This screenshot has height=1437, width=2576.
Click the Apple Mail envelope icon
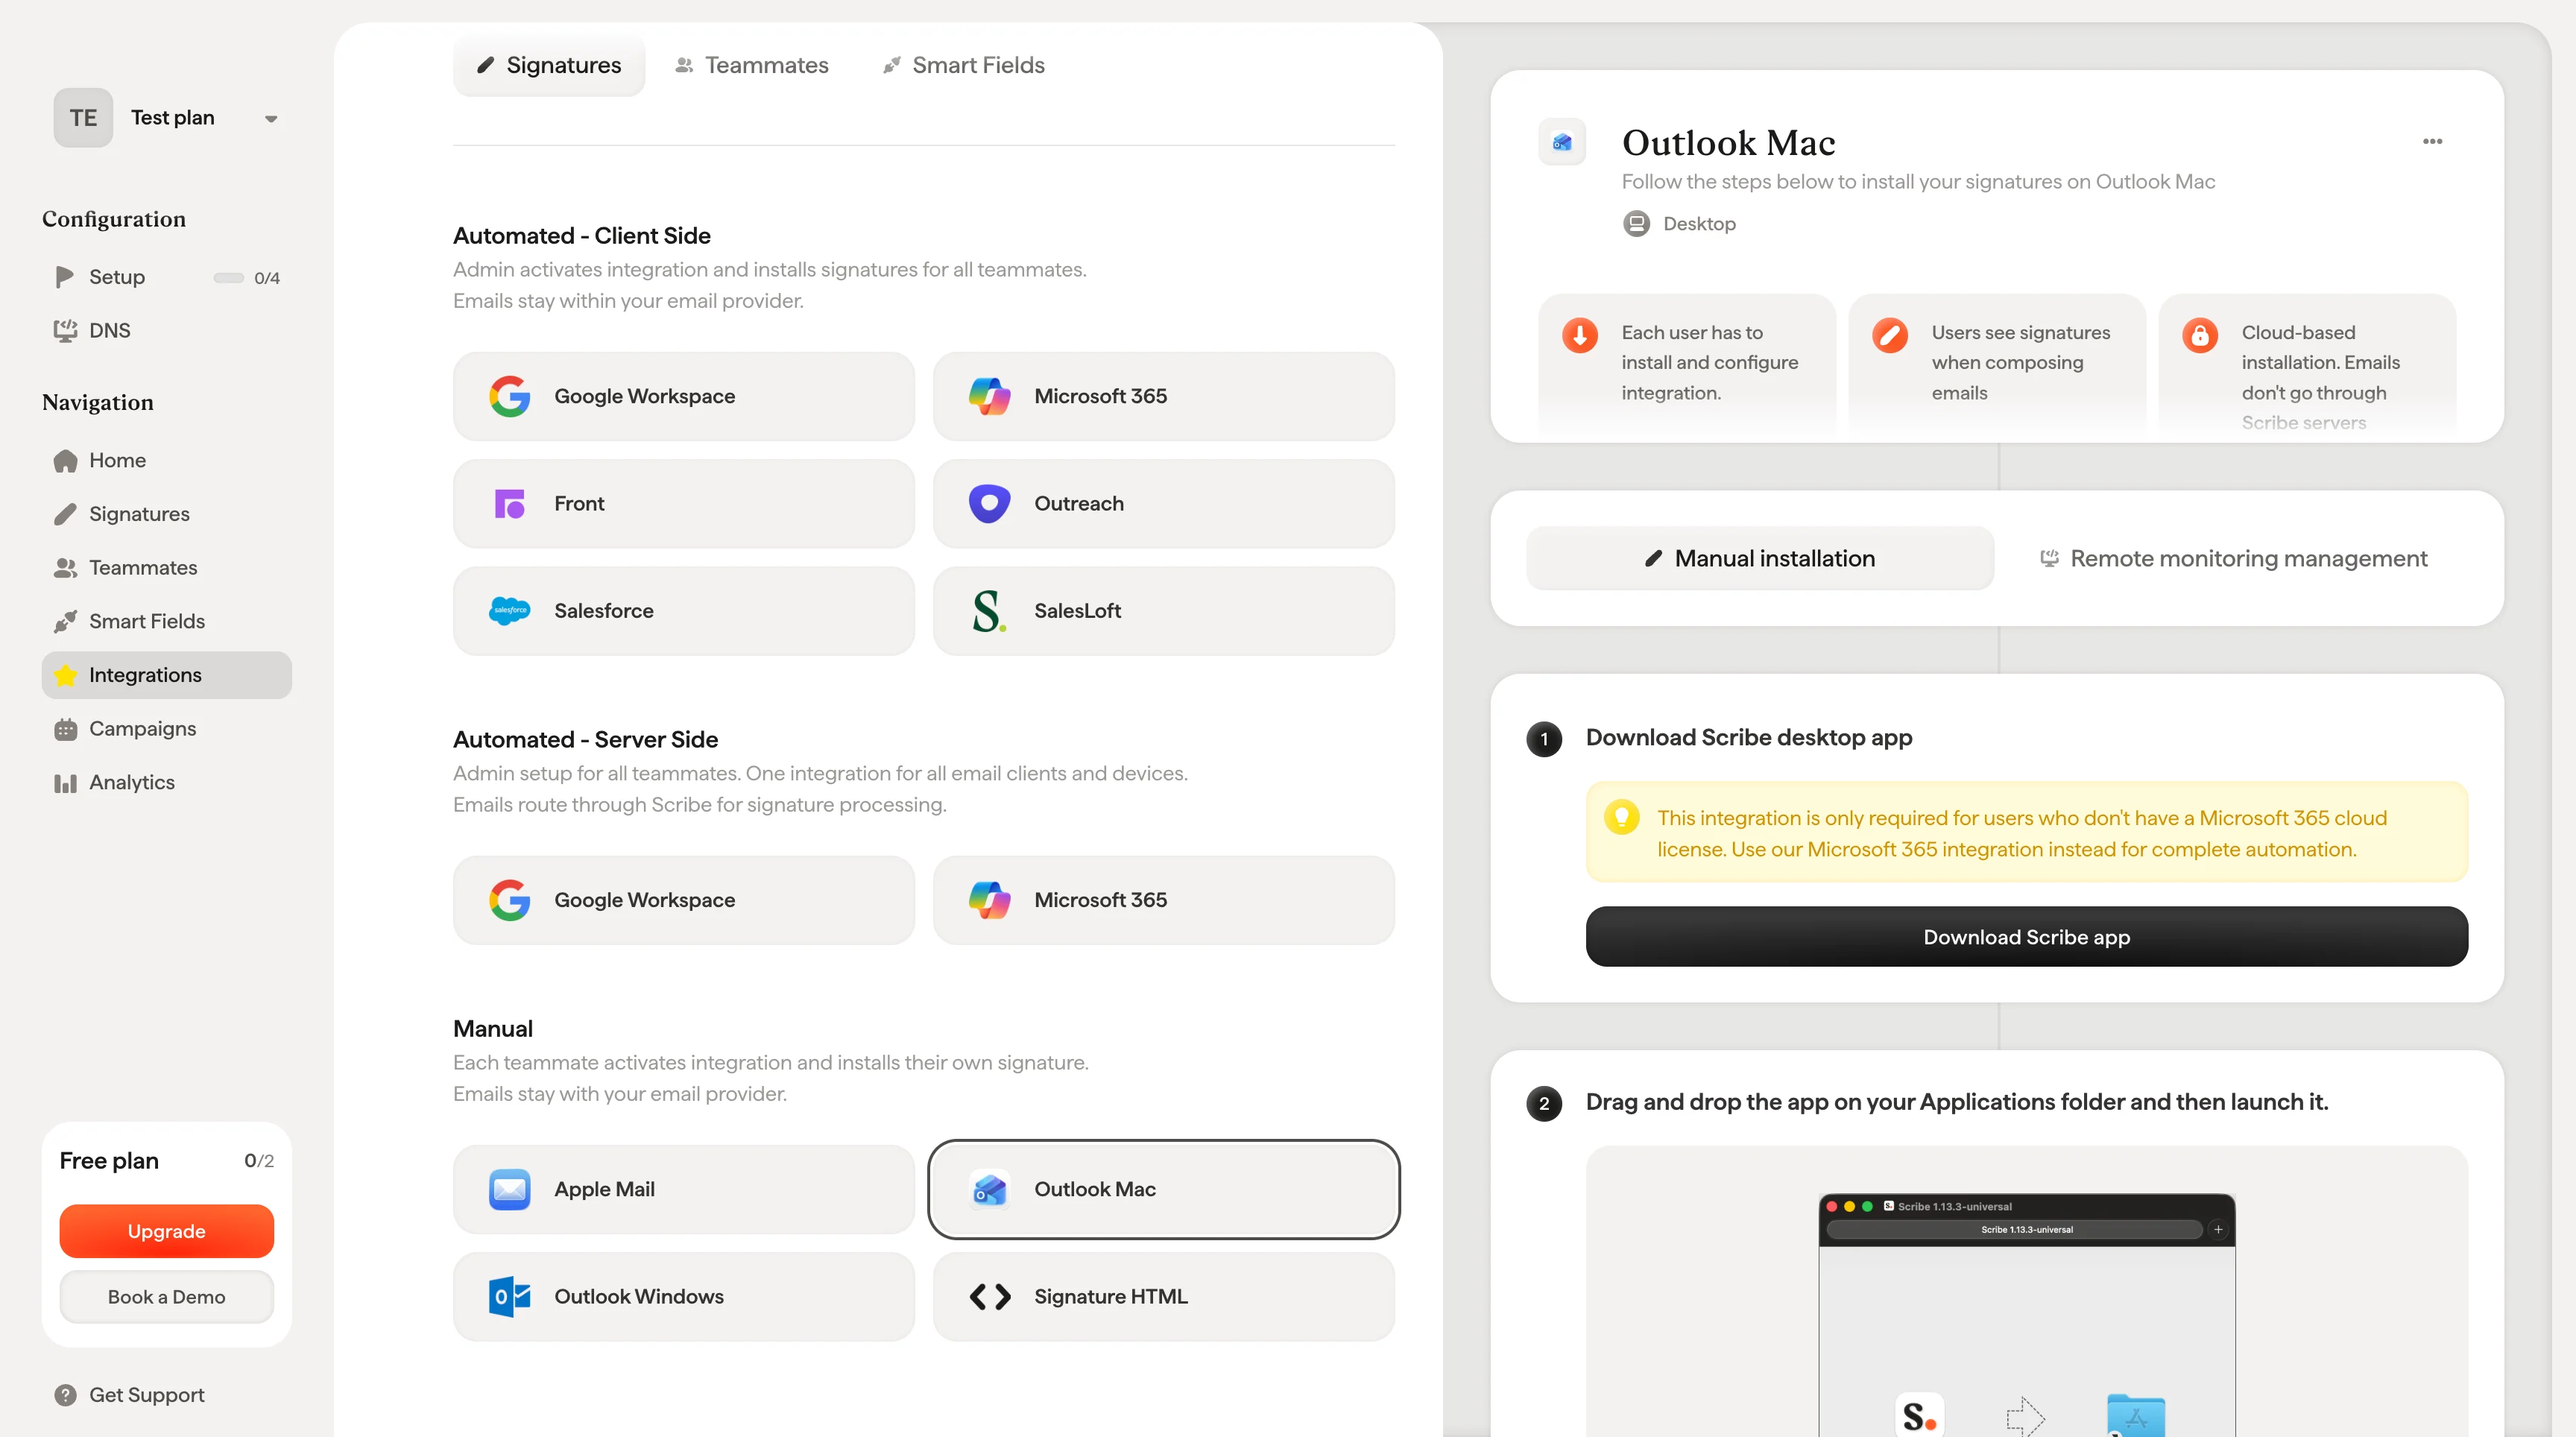[x=509, y=1189]
